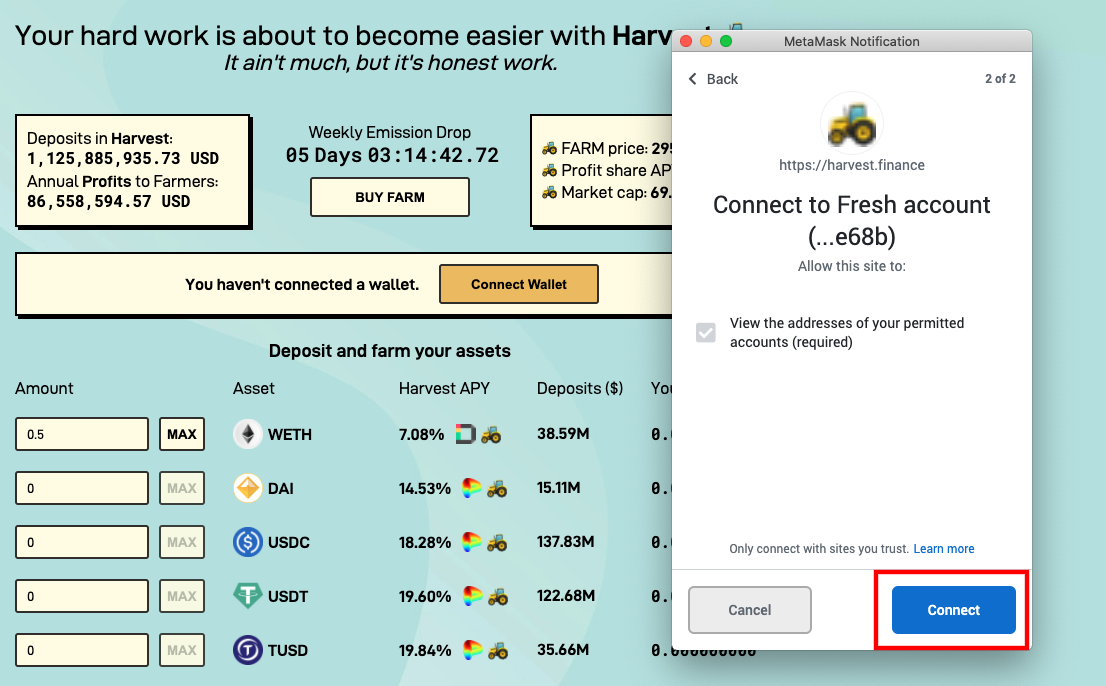This screenshot has width=1106, height=686.
Task: Click the 86,558,594.57 USD annual profits
Action: click(x=109, y=202)
